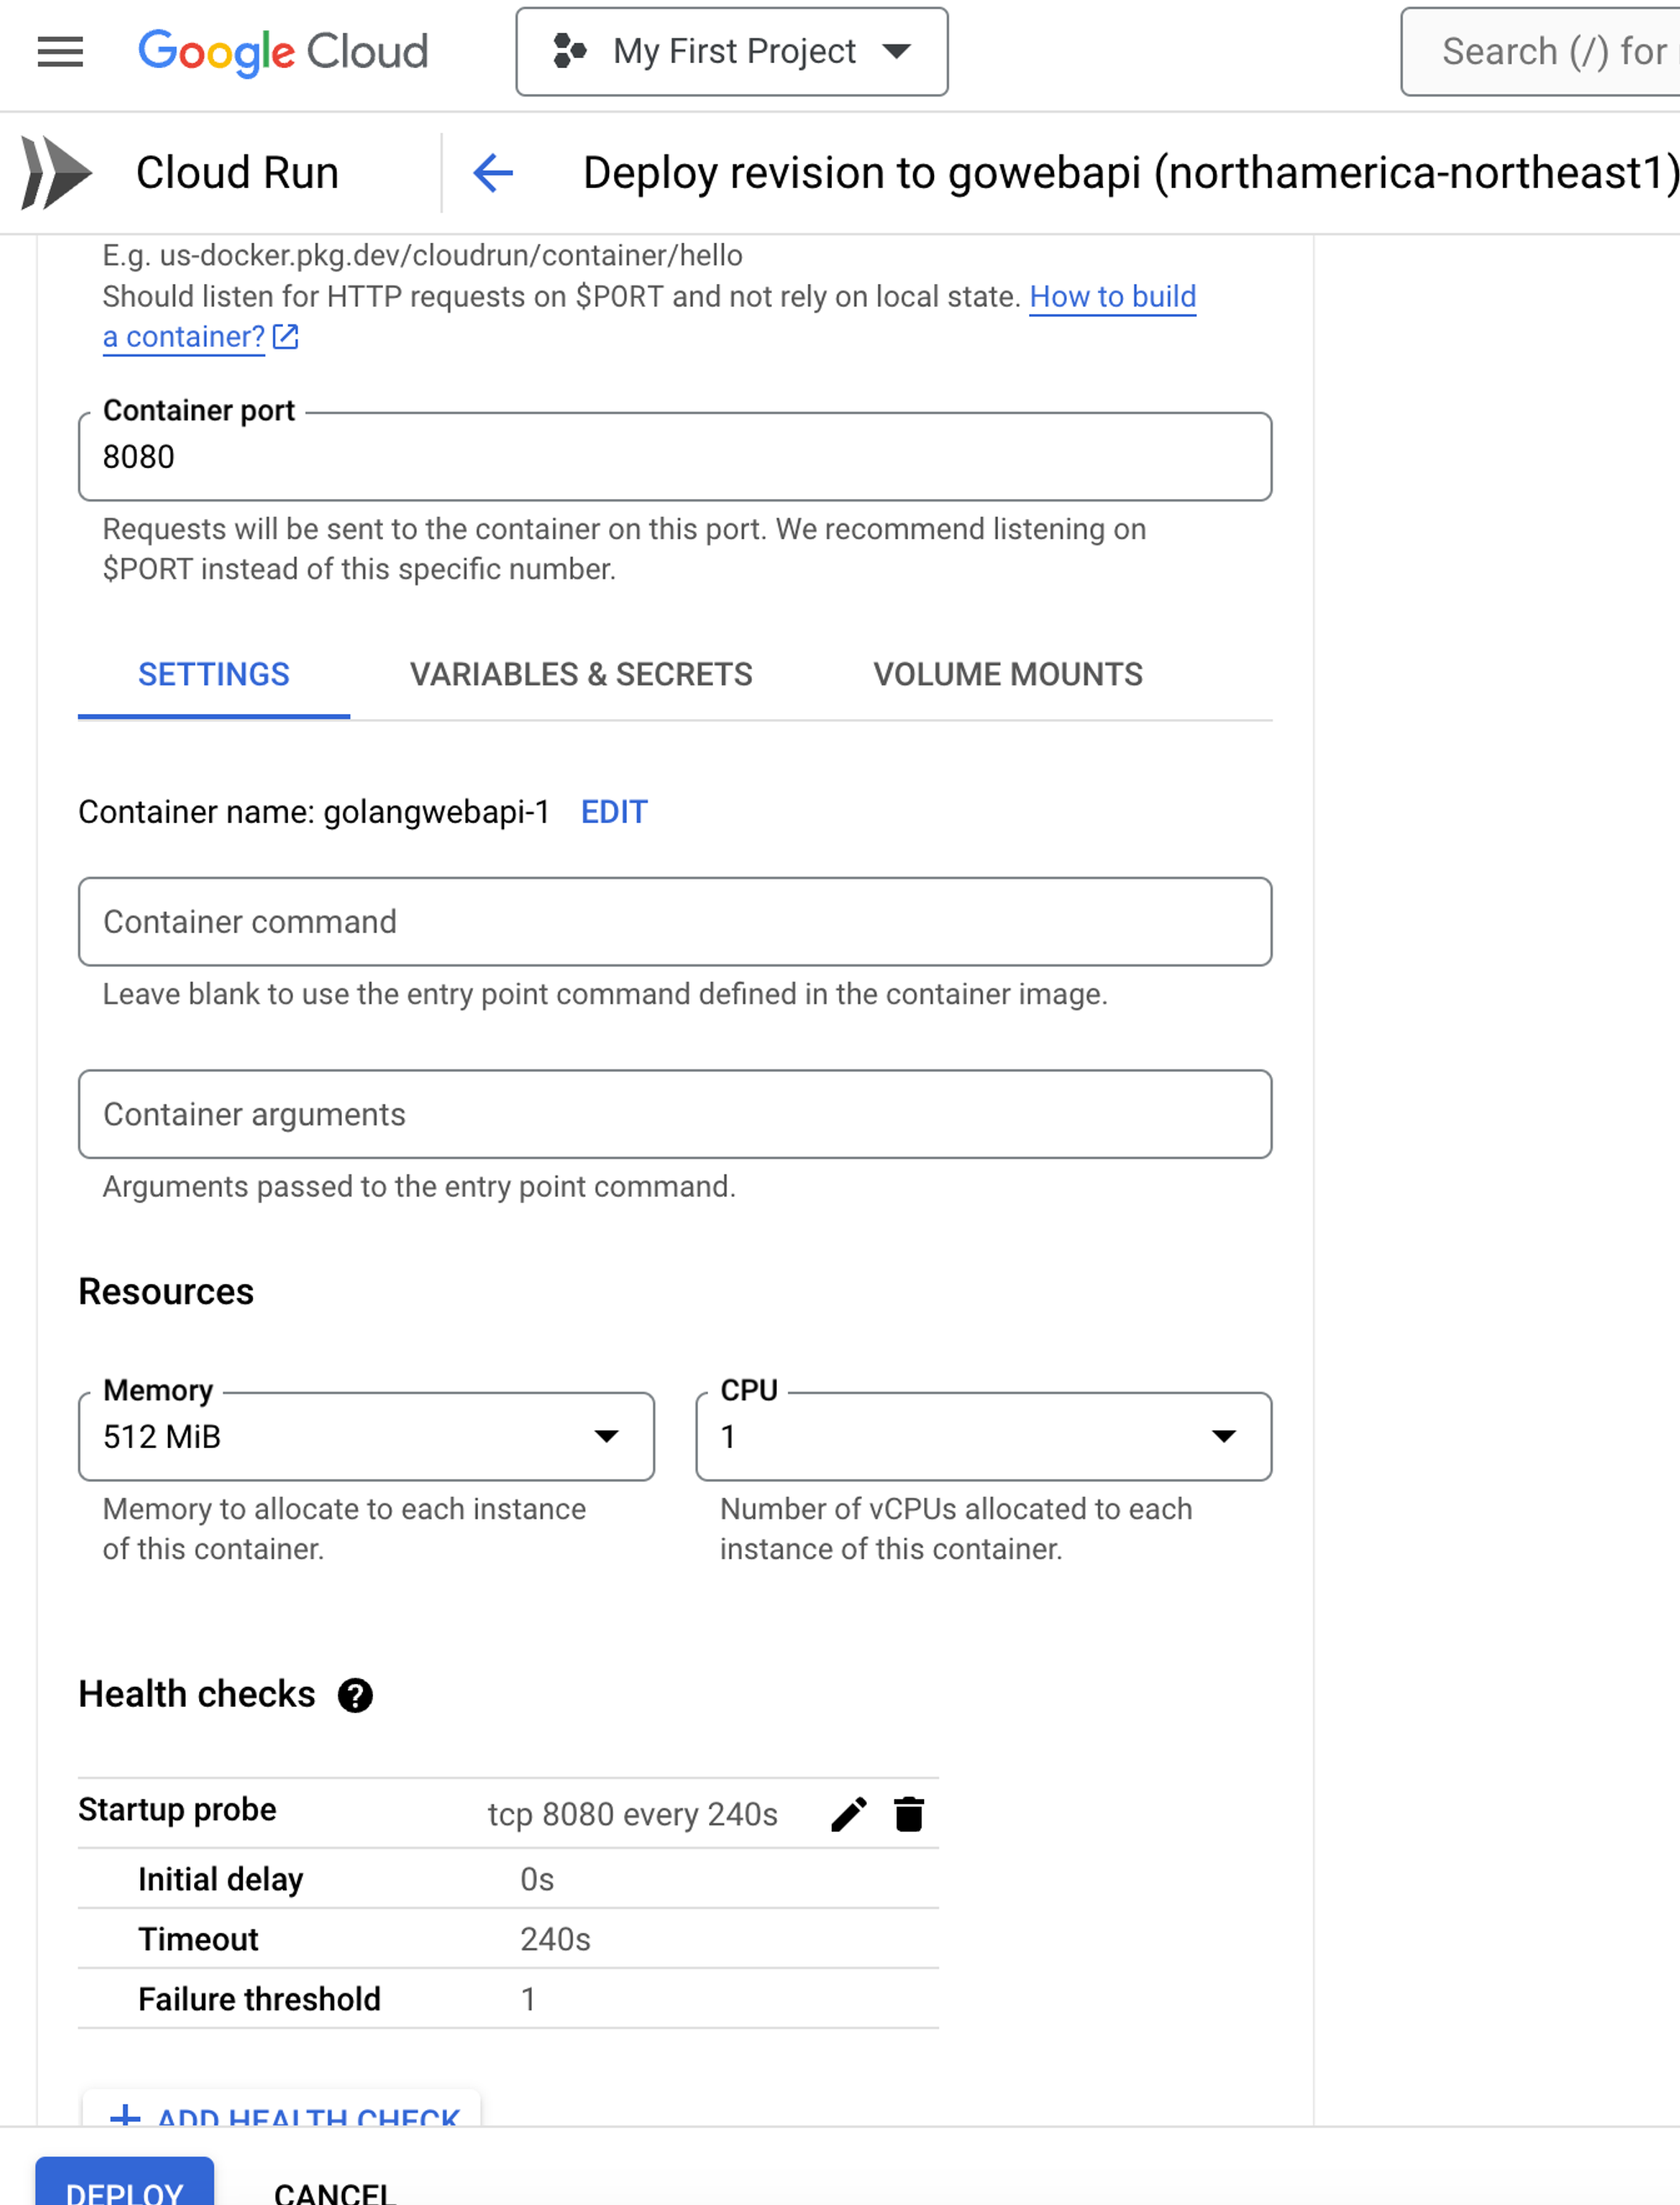This screenshot has height=2205, width=1680.
Task: Click the project hexagon icon
Action: (x=569, y=51)
